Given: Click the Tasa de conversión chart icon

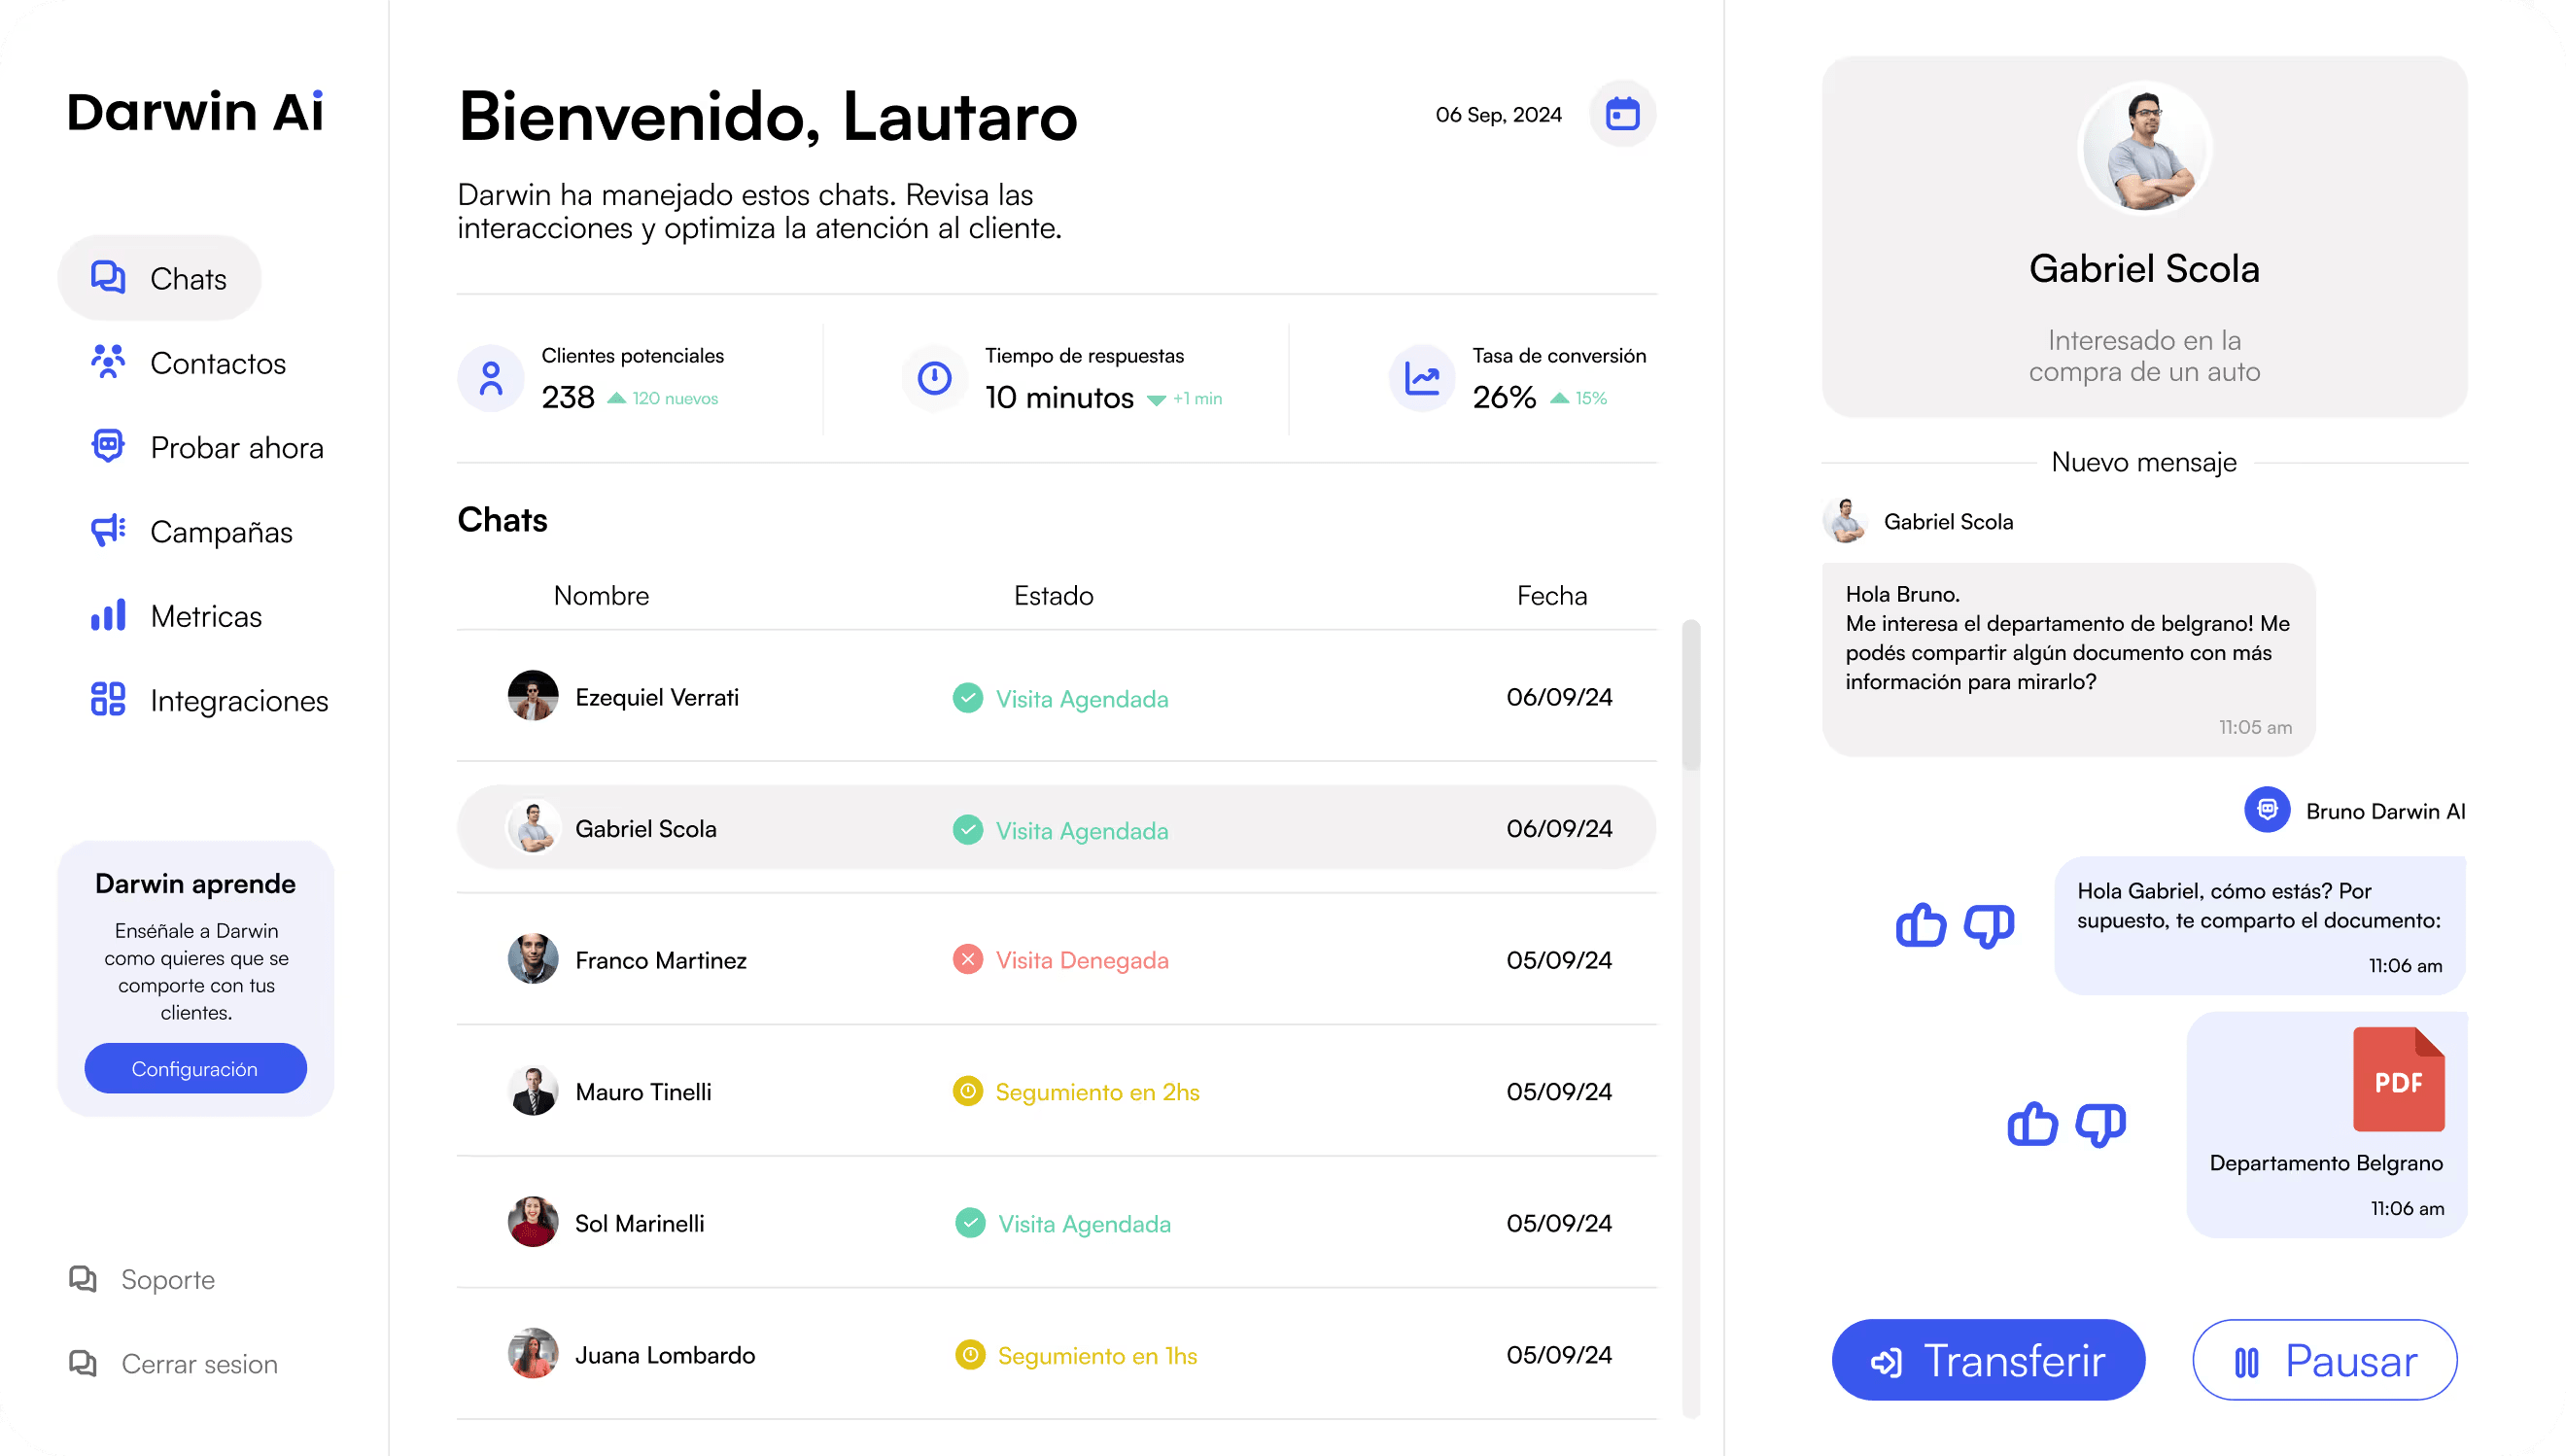Looking at the screenshot, I should [x=1421, y=378].
